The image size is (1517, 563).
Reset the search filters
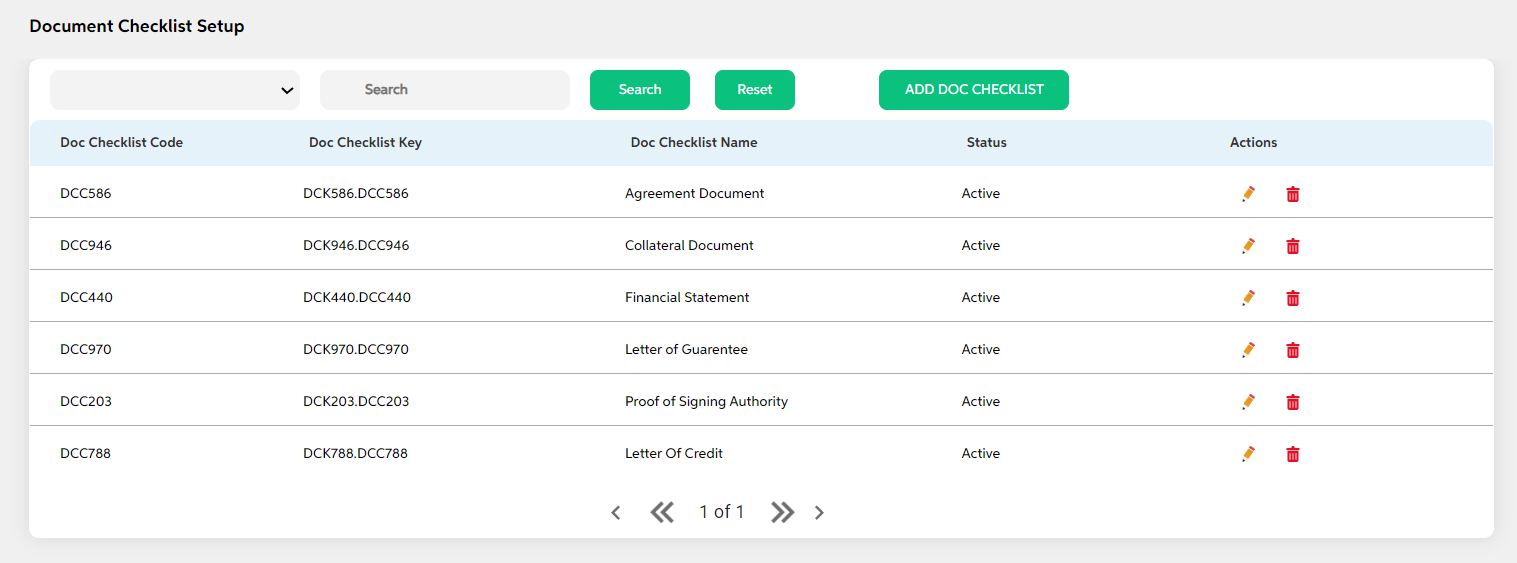coord(755,90)
